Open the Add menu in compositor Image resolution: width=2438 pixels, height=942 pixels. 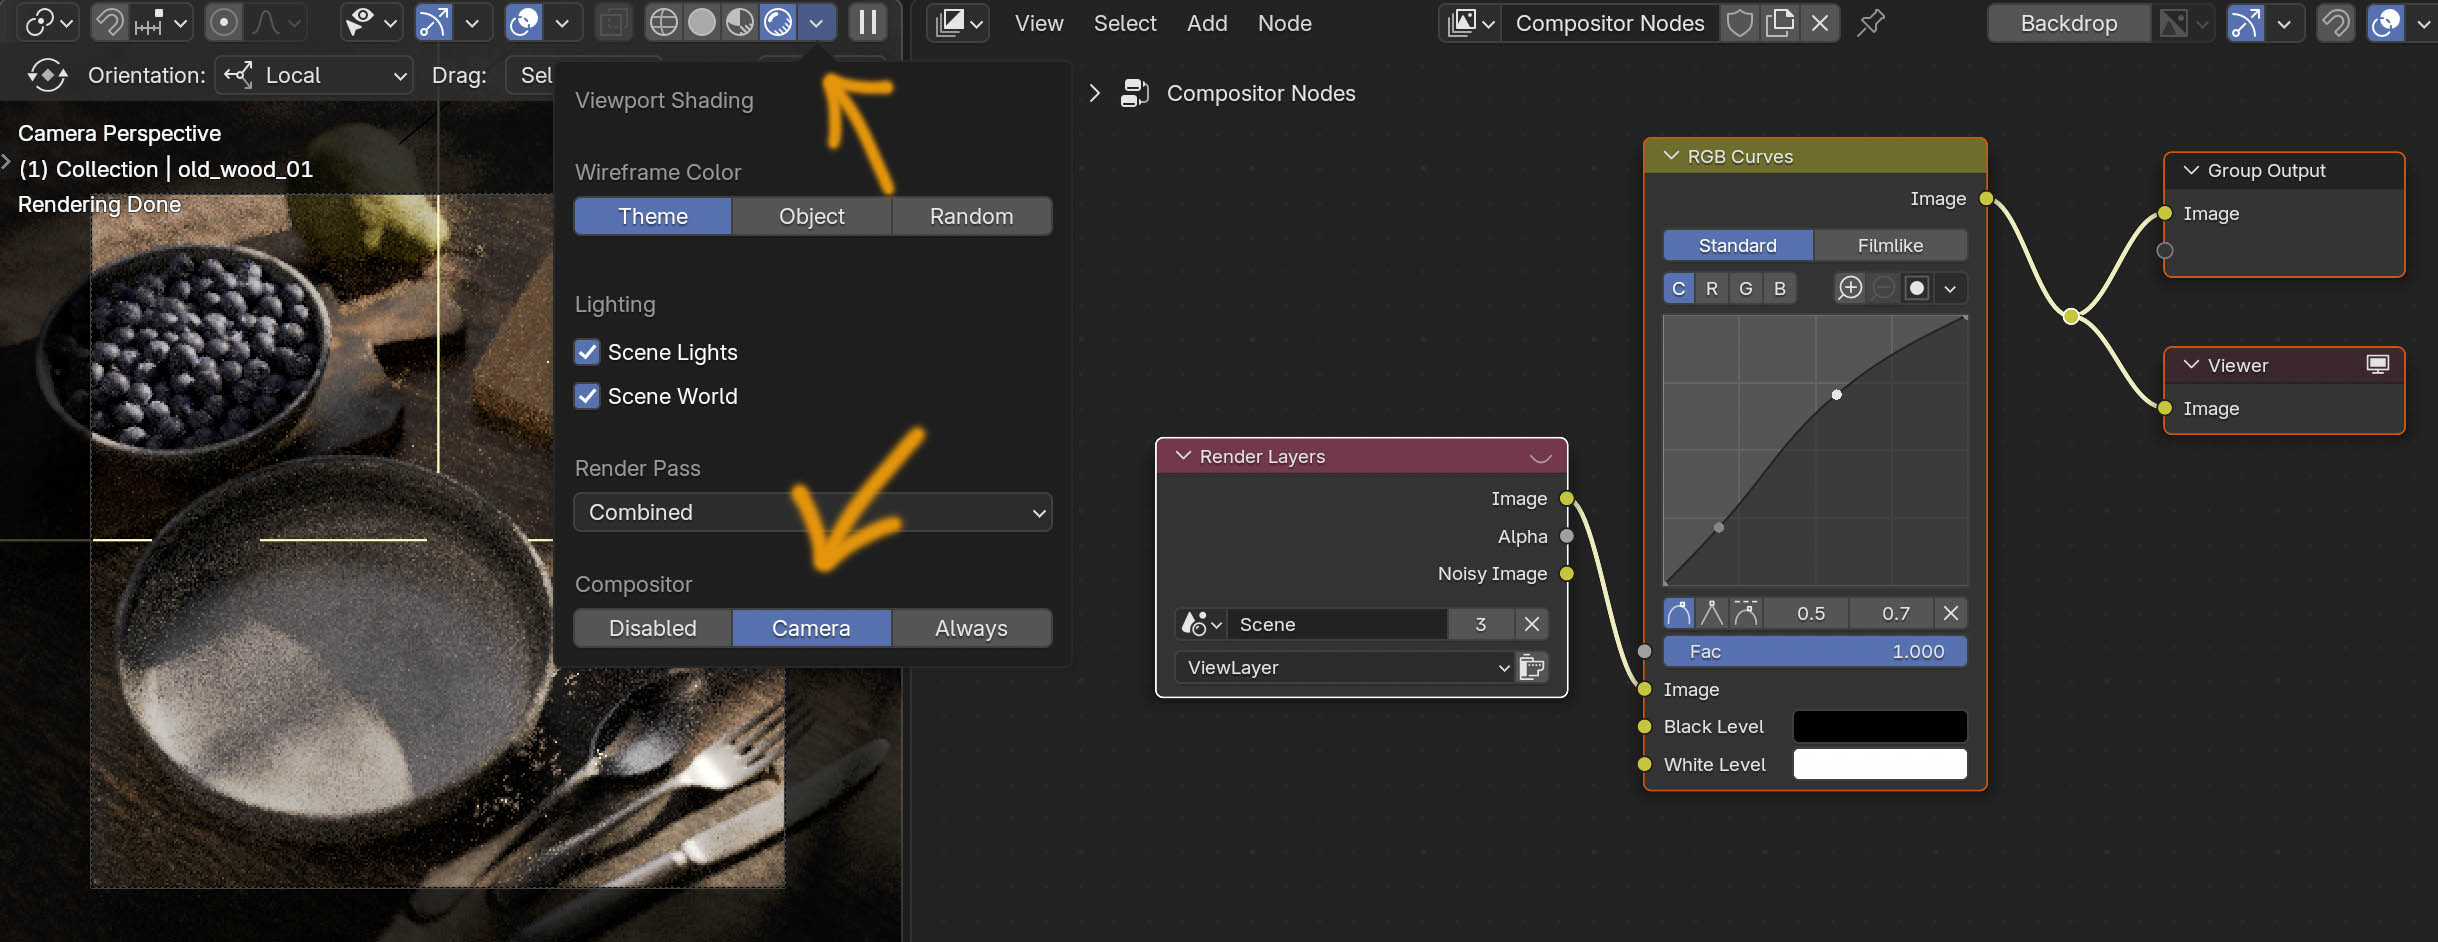[x=1206, y=23]
